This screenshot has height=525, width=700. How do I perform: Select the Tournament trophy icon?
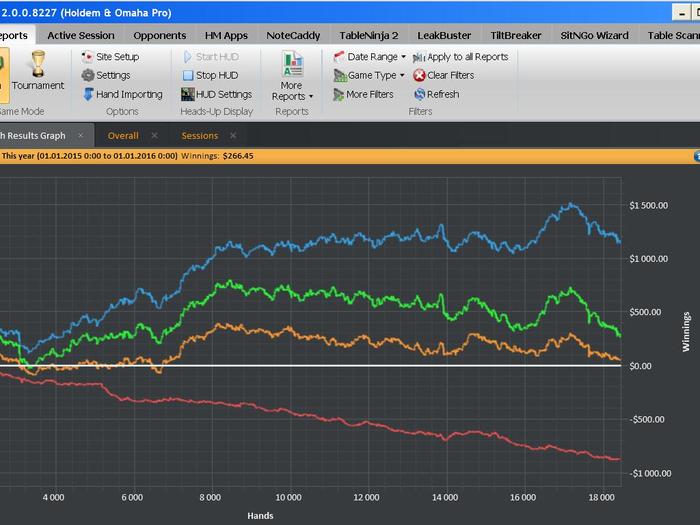(38, 63)
